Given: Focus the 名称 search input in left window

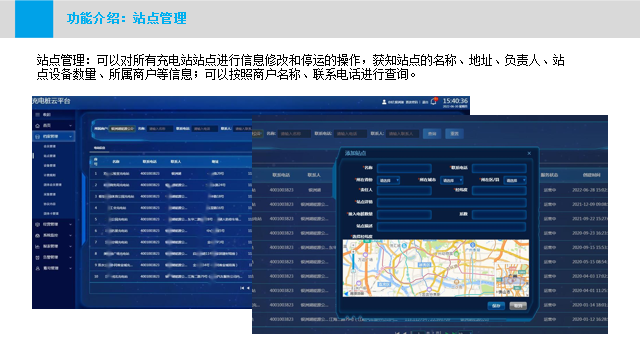Looking at the screenshot, I should tap(160, 129).
